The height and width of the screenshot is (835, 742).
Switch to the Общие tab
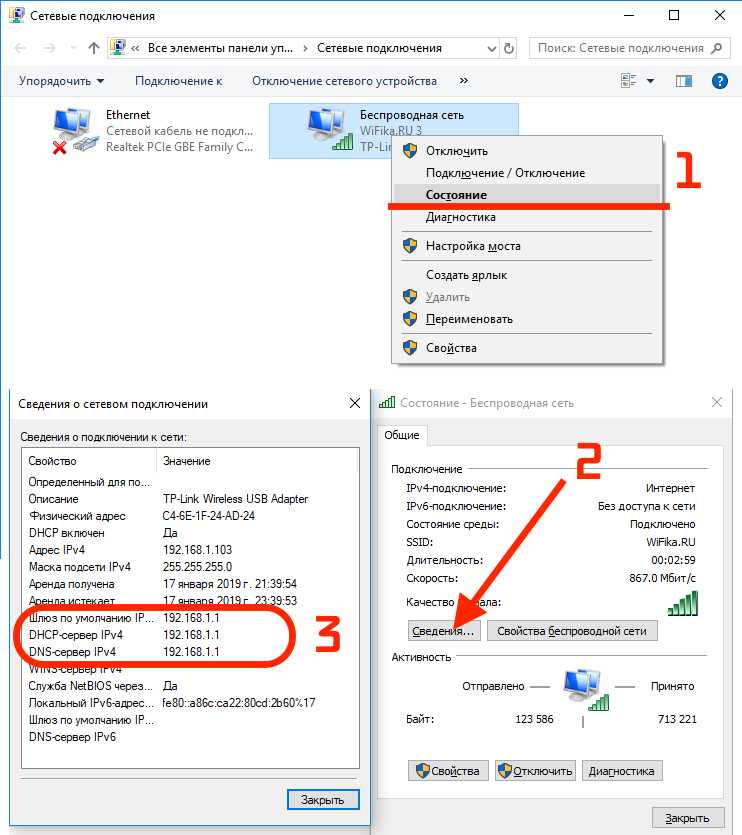tap(402, 435)
